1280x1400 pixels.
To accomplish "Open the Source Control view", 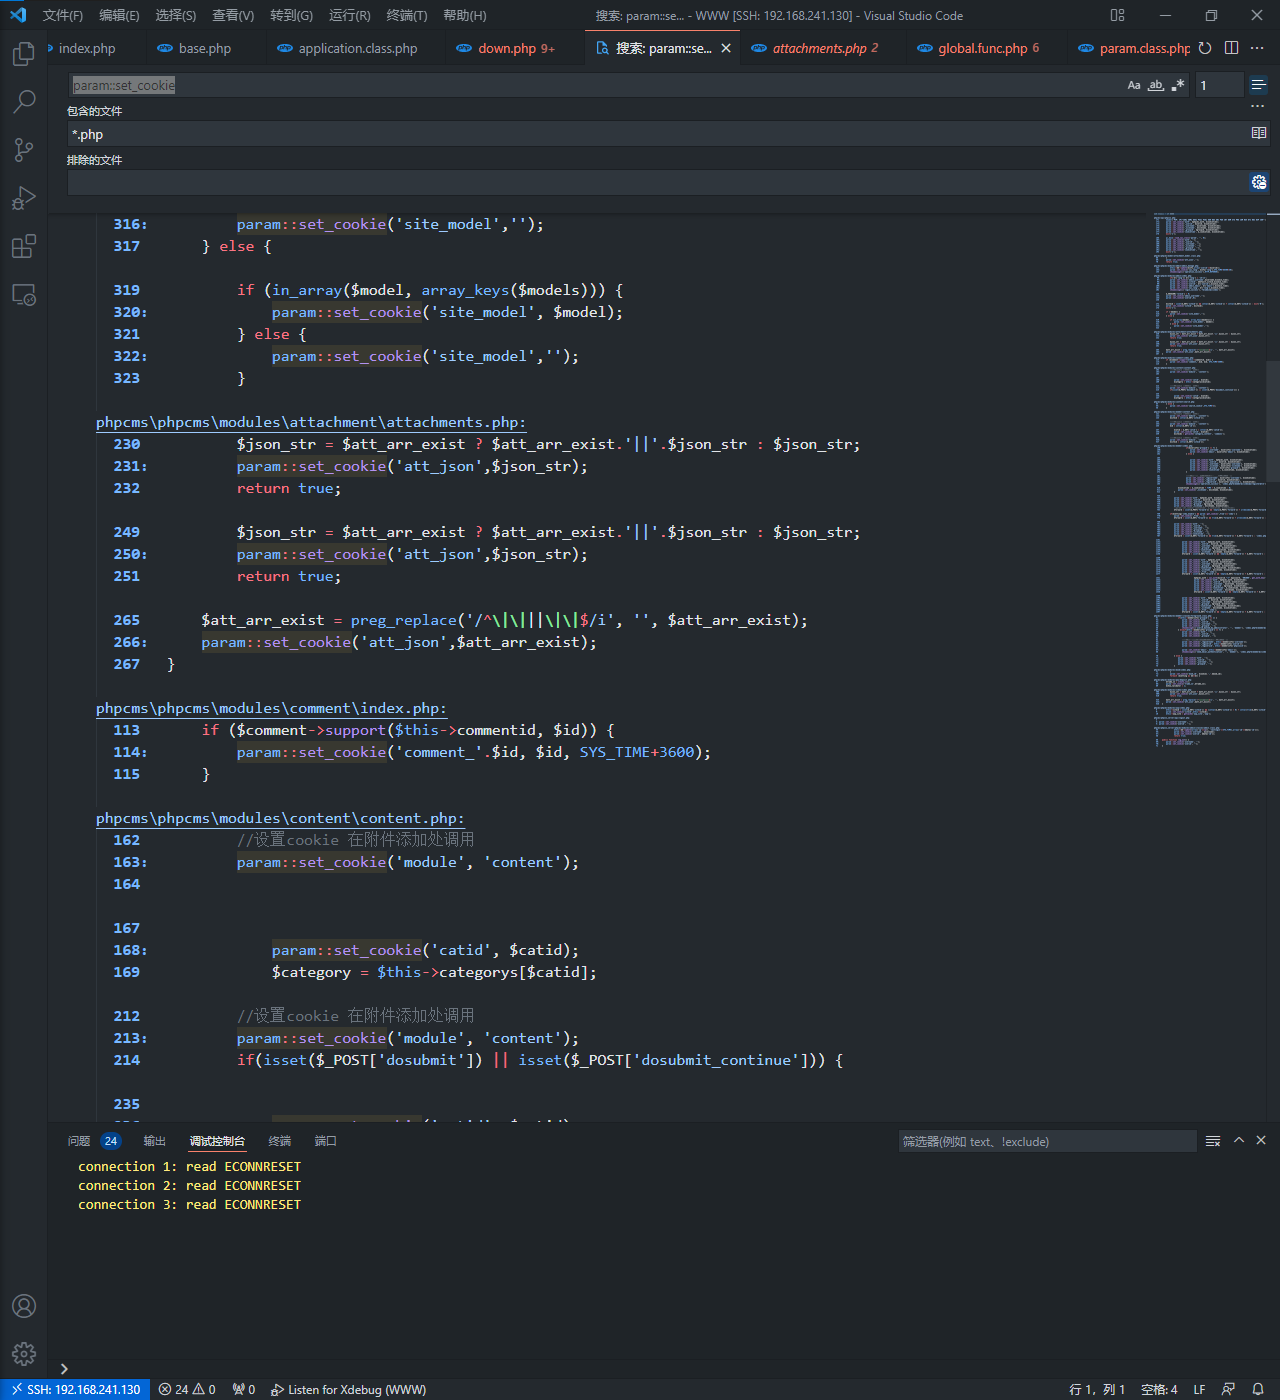I will tap(23, 150).
